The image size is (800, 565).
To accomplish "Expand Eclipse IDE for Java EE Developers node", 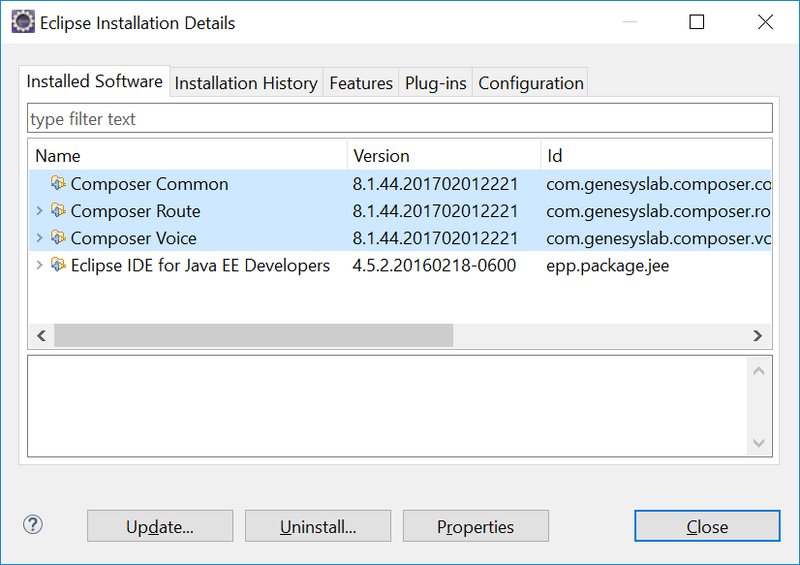I will pos(40,265).
